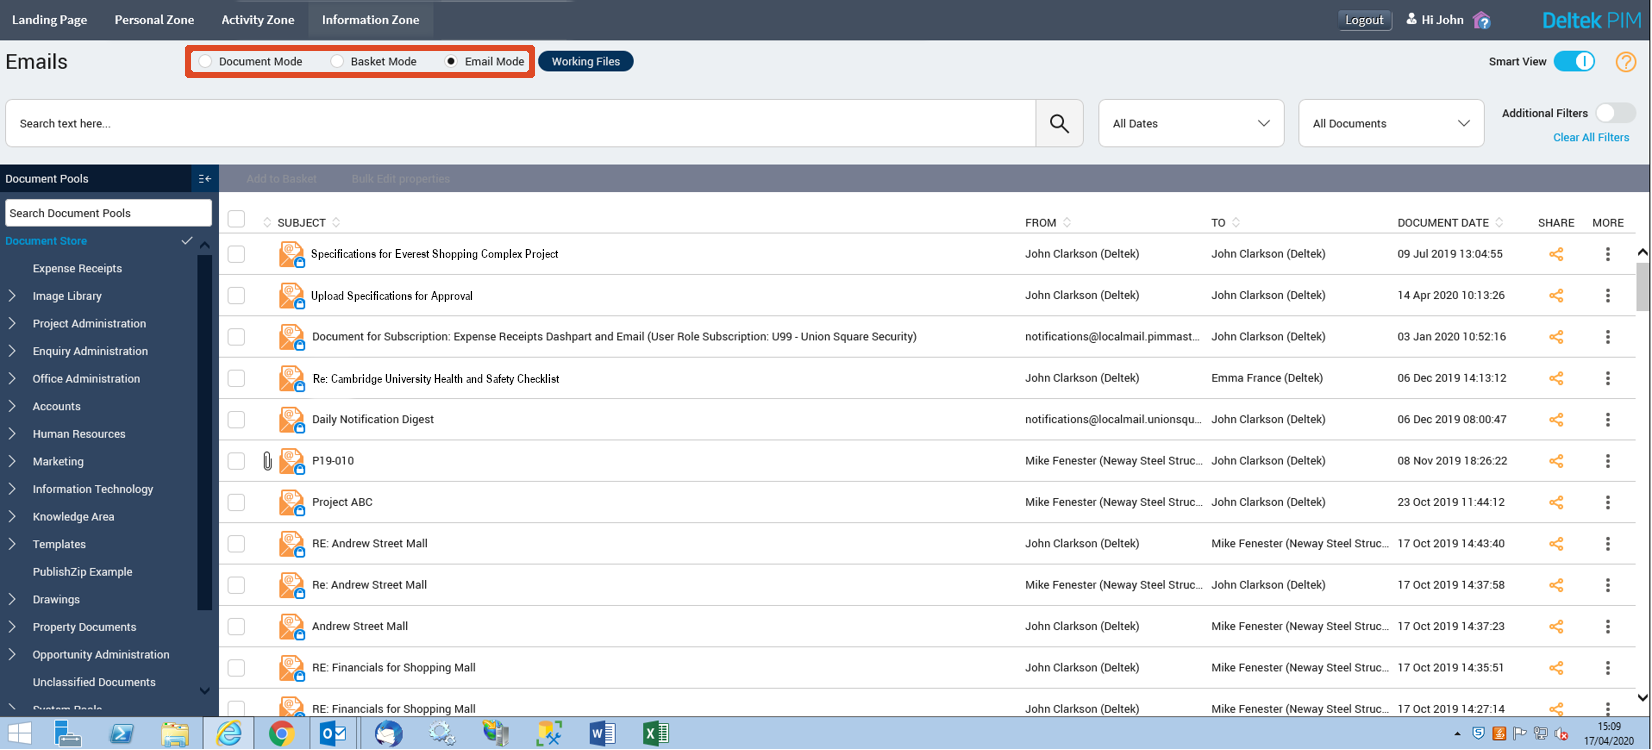The image size is (1652, 750).
Task: Select Expense Receipts in Document Pools
Action: (77, 269)
